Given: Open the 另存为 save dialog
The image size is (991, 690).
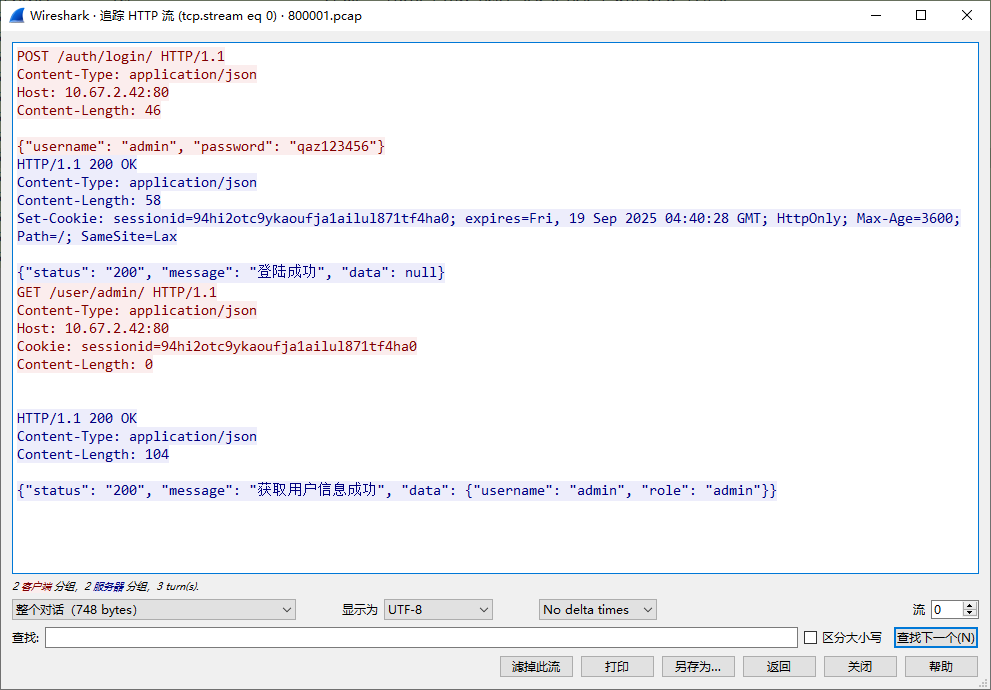Looking at the screenshot, I should tap(698, 666).
